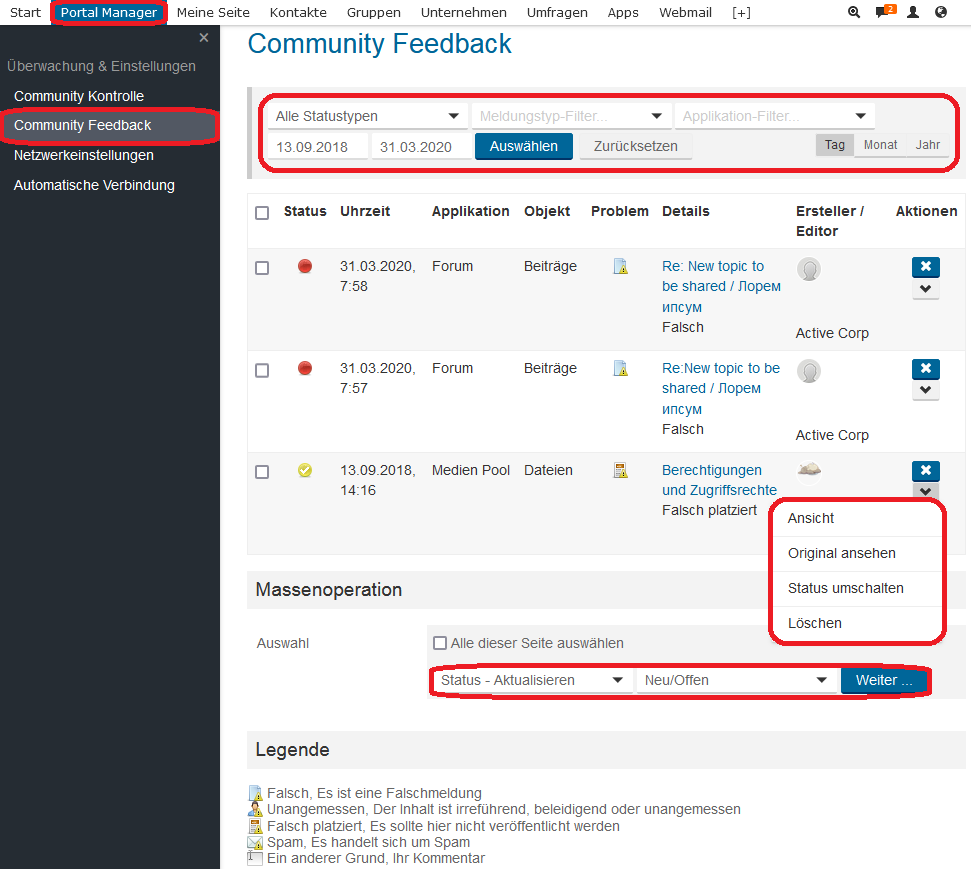Viewport: 971px width, 869px height.
Task: Open the user profile icon in top bar
Action: coord(913,12)
